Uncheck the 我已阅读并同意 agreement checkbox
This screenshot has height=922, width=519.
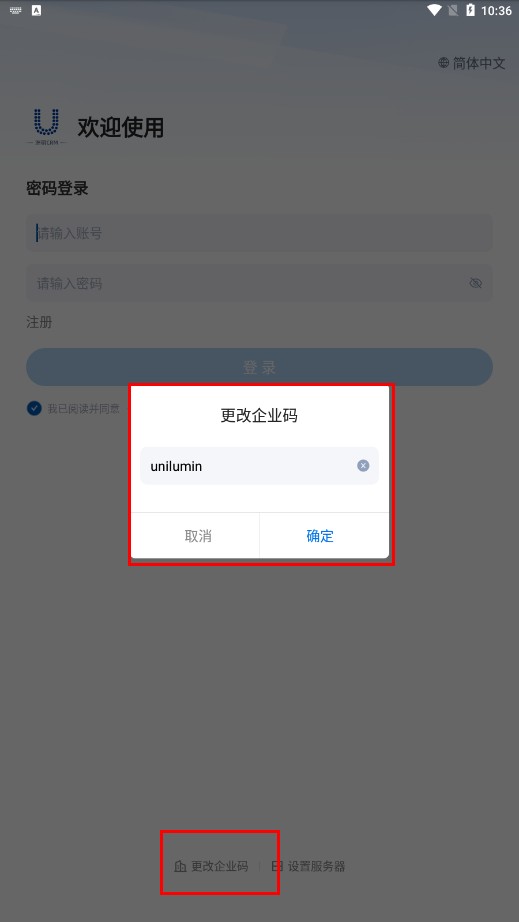[34, 408]
